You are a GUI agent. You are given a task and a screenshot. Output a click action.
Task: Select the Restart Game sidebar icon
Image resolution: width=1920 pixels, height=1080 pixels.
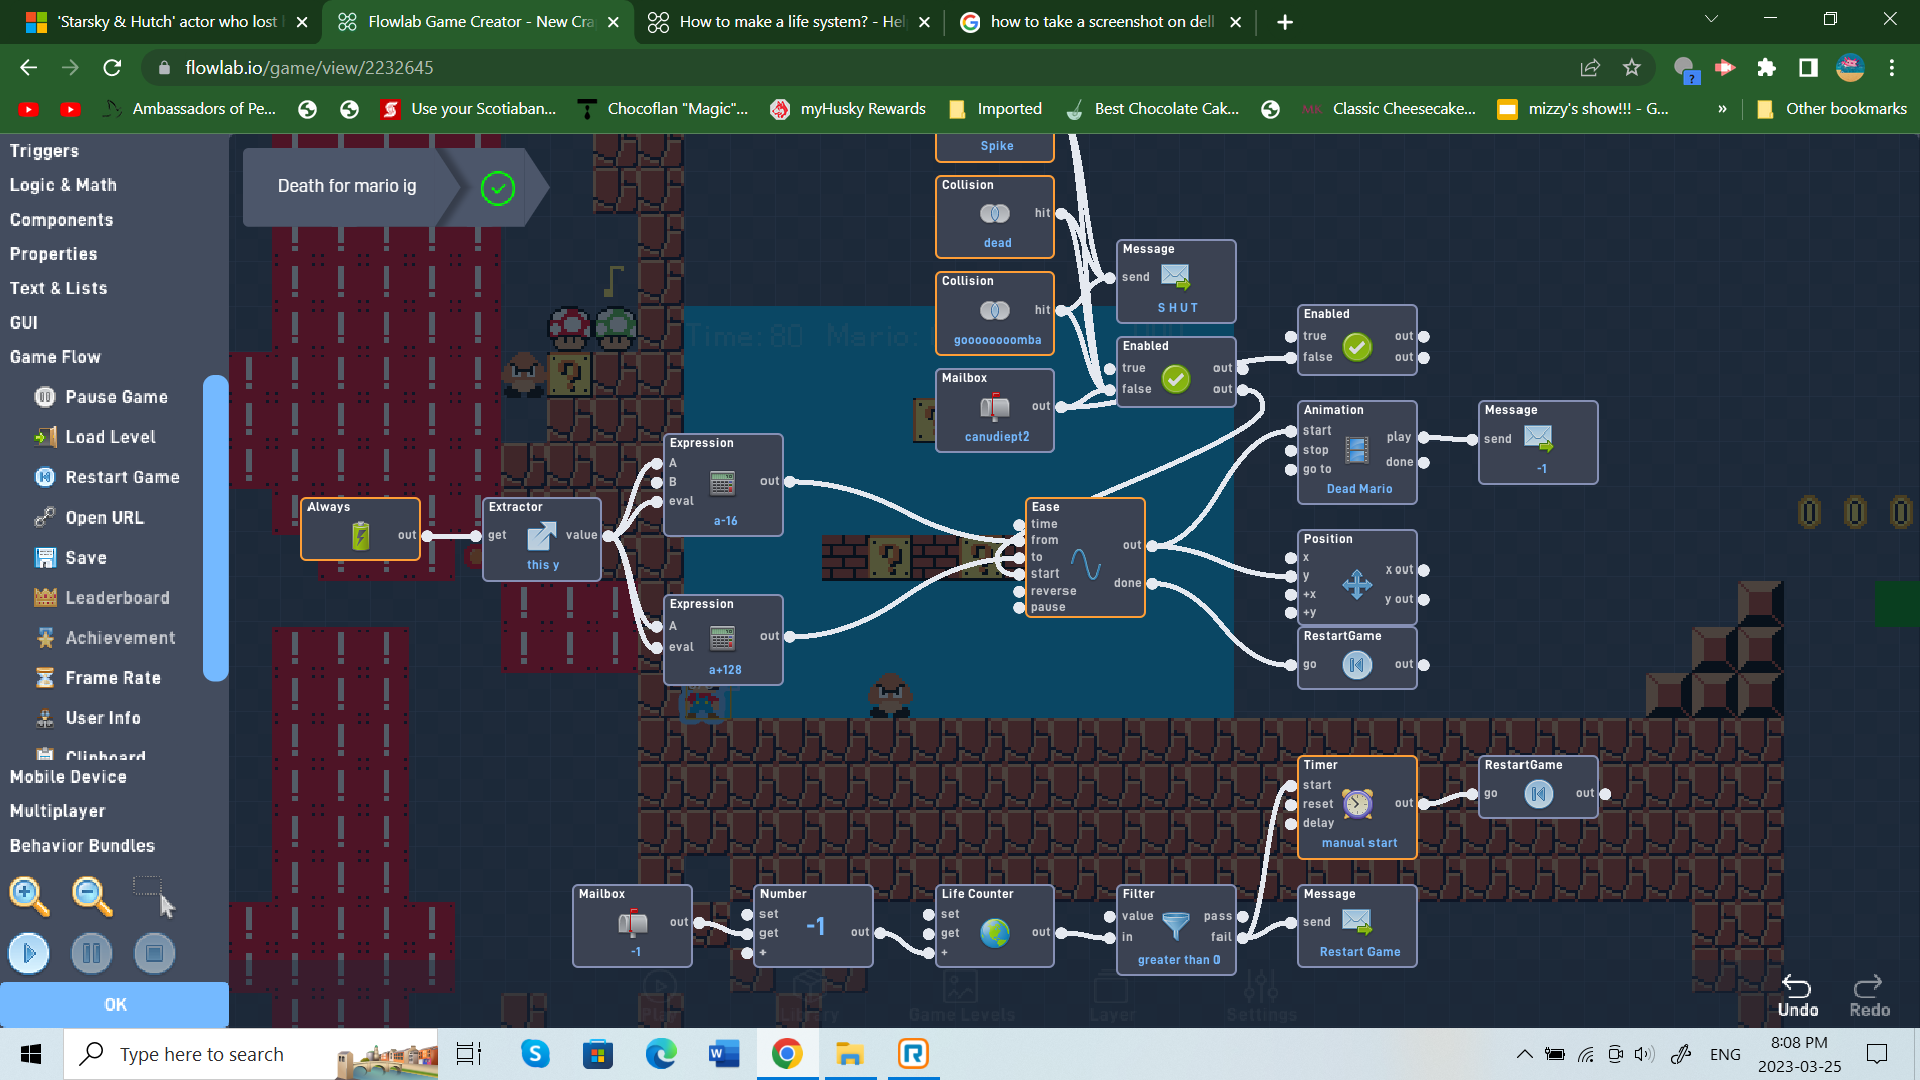(x=44, y=477)
